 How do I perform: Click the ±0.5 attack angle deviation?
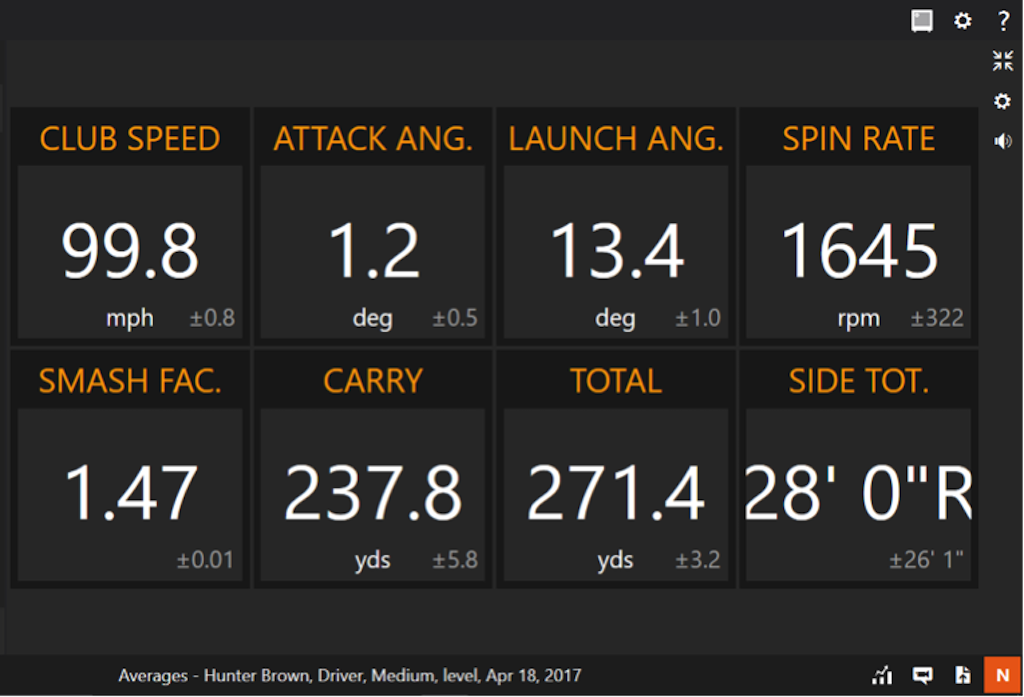click(455, 318)
